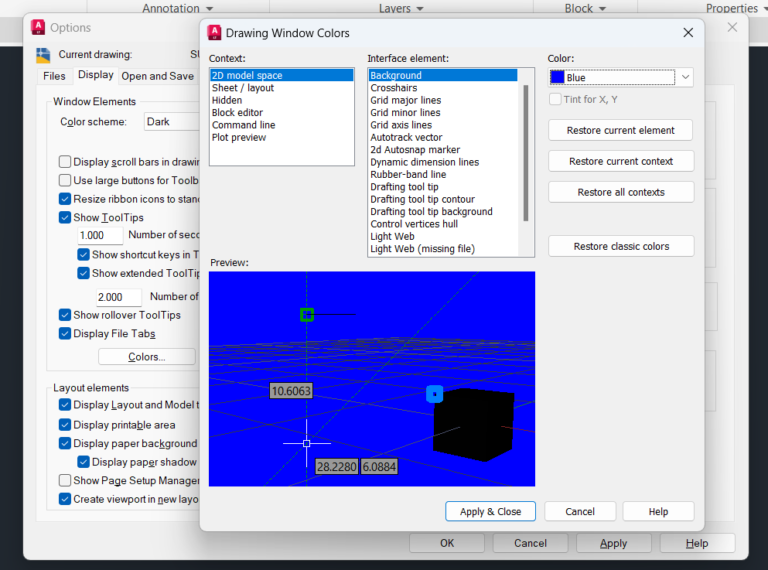Click the AutoCAD icon in Options title bar

[38, 27]
